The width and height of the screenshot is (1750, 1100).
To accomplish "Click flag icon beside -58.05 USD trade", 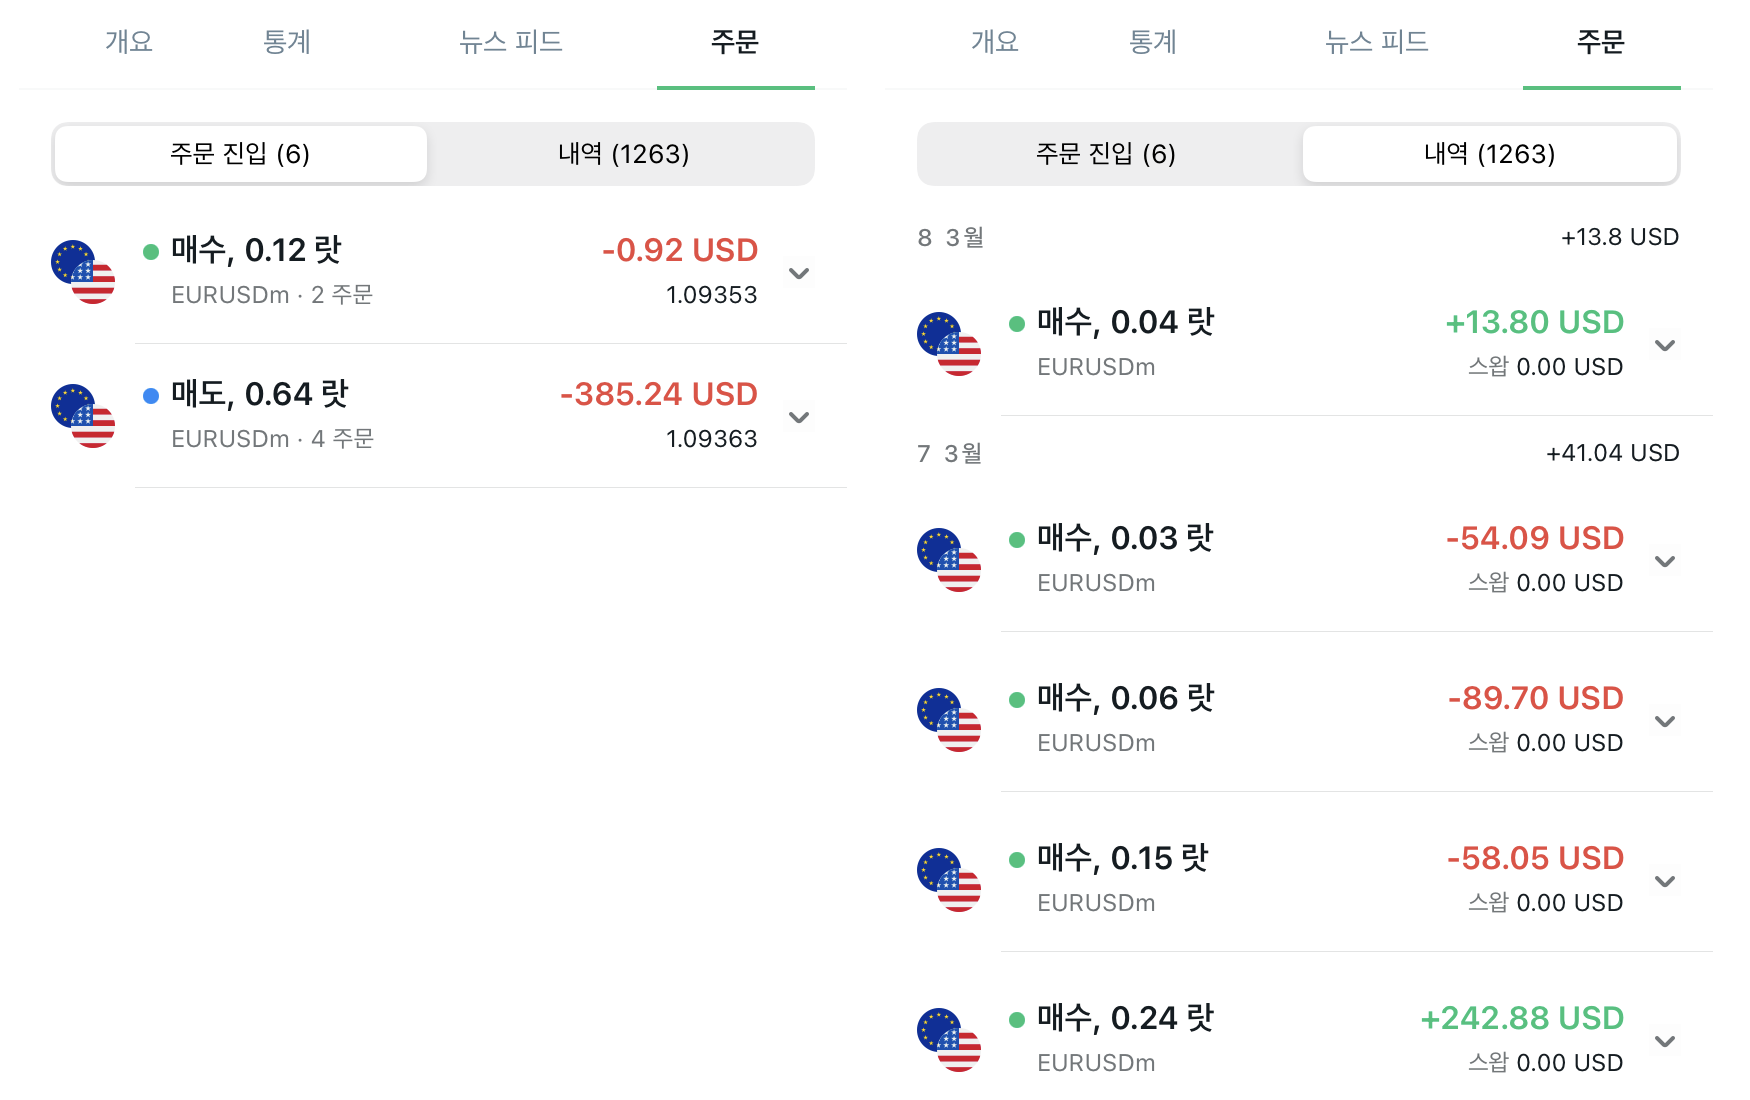I will click(x=949, y=880).
